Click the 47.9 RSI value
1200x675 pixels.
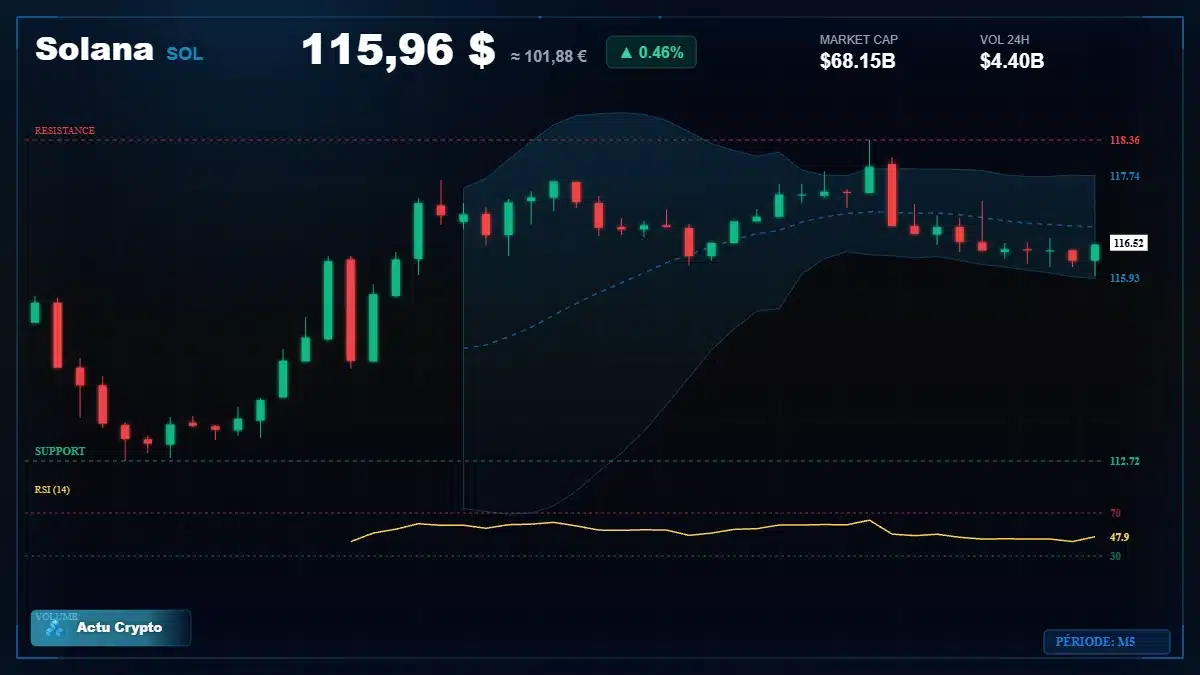[1119, 537]
